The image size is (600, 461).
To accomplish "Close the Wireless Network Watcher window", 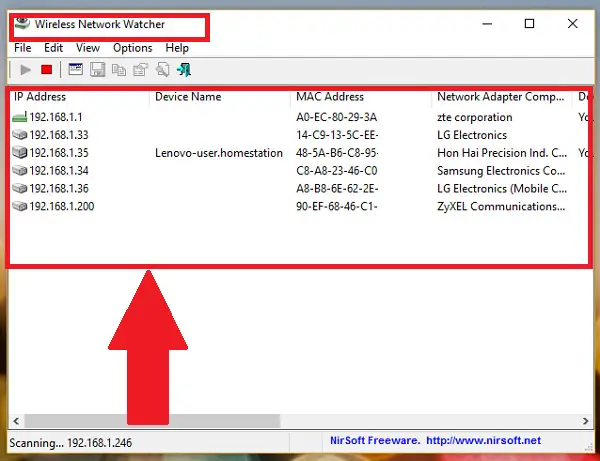I will (572, 24).
